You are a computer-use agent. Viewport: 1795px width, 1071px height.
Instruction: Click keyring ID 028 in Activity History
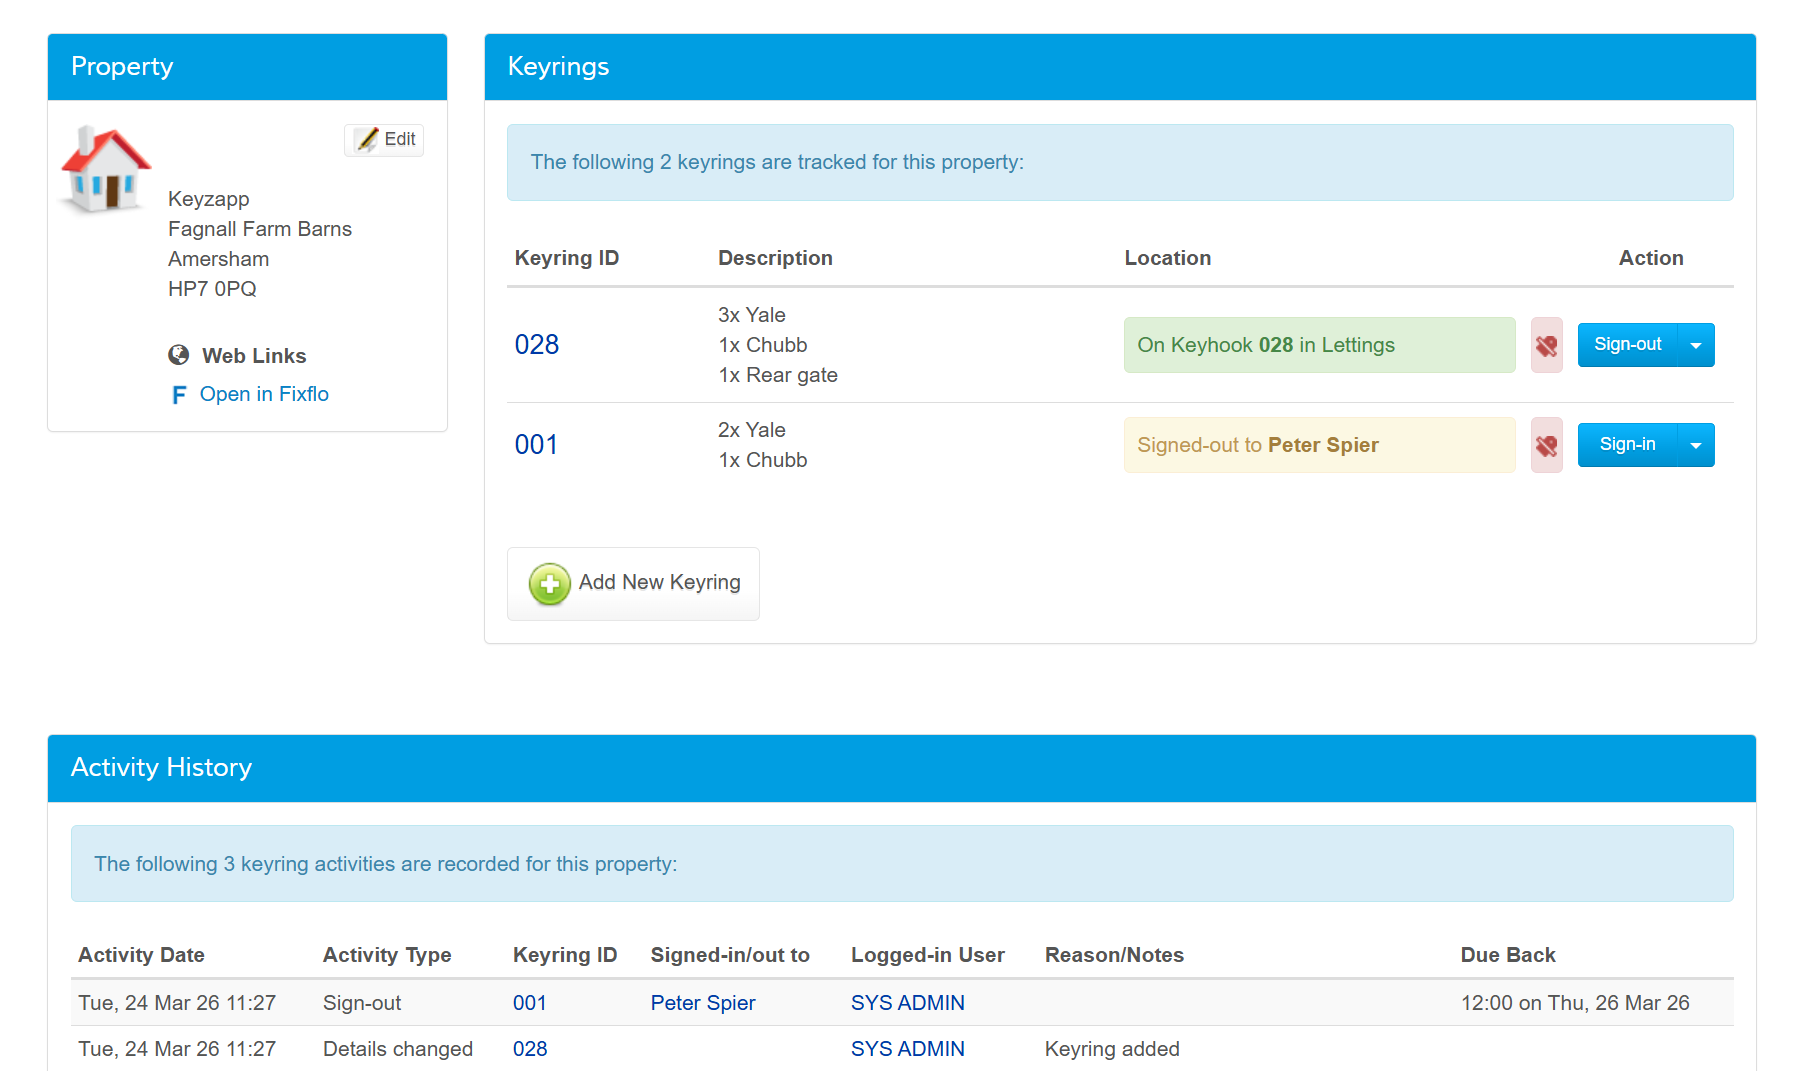[x=529, y=1049]
